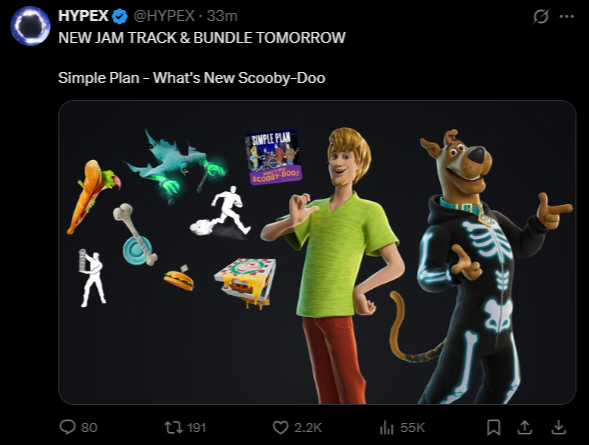This screenshot has height=445, width=589.
Task: Click the 191 reposts count
Action: click(196, 427)
